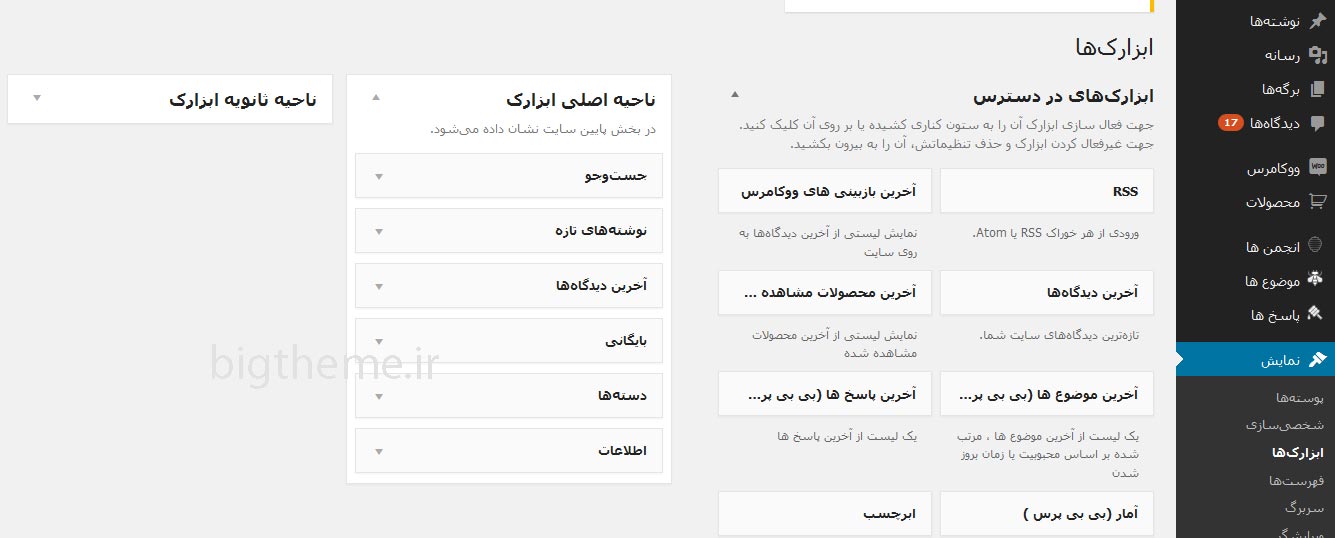Click the 17 pending comments badge
The image size is (1335, 538).
point(1231,123)
